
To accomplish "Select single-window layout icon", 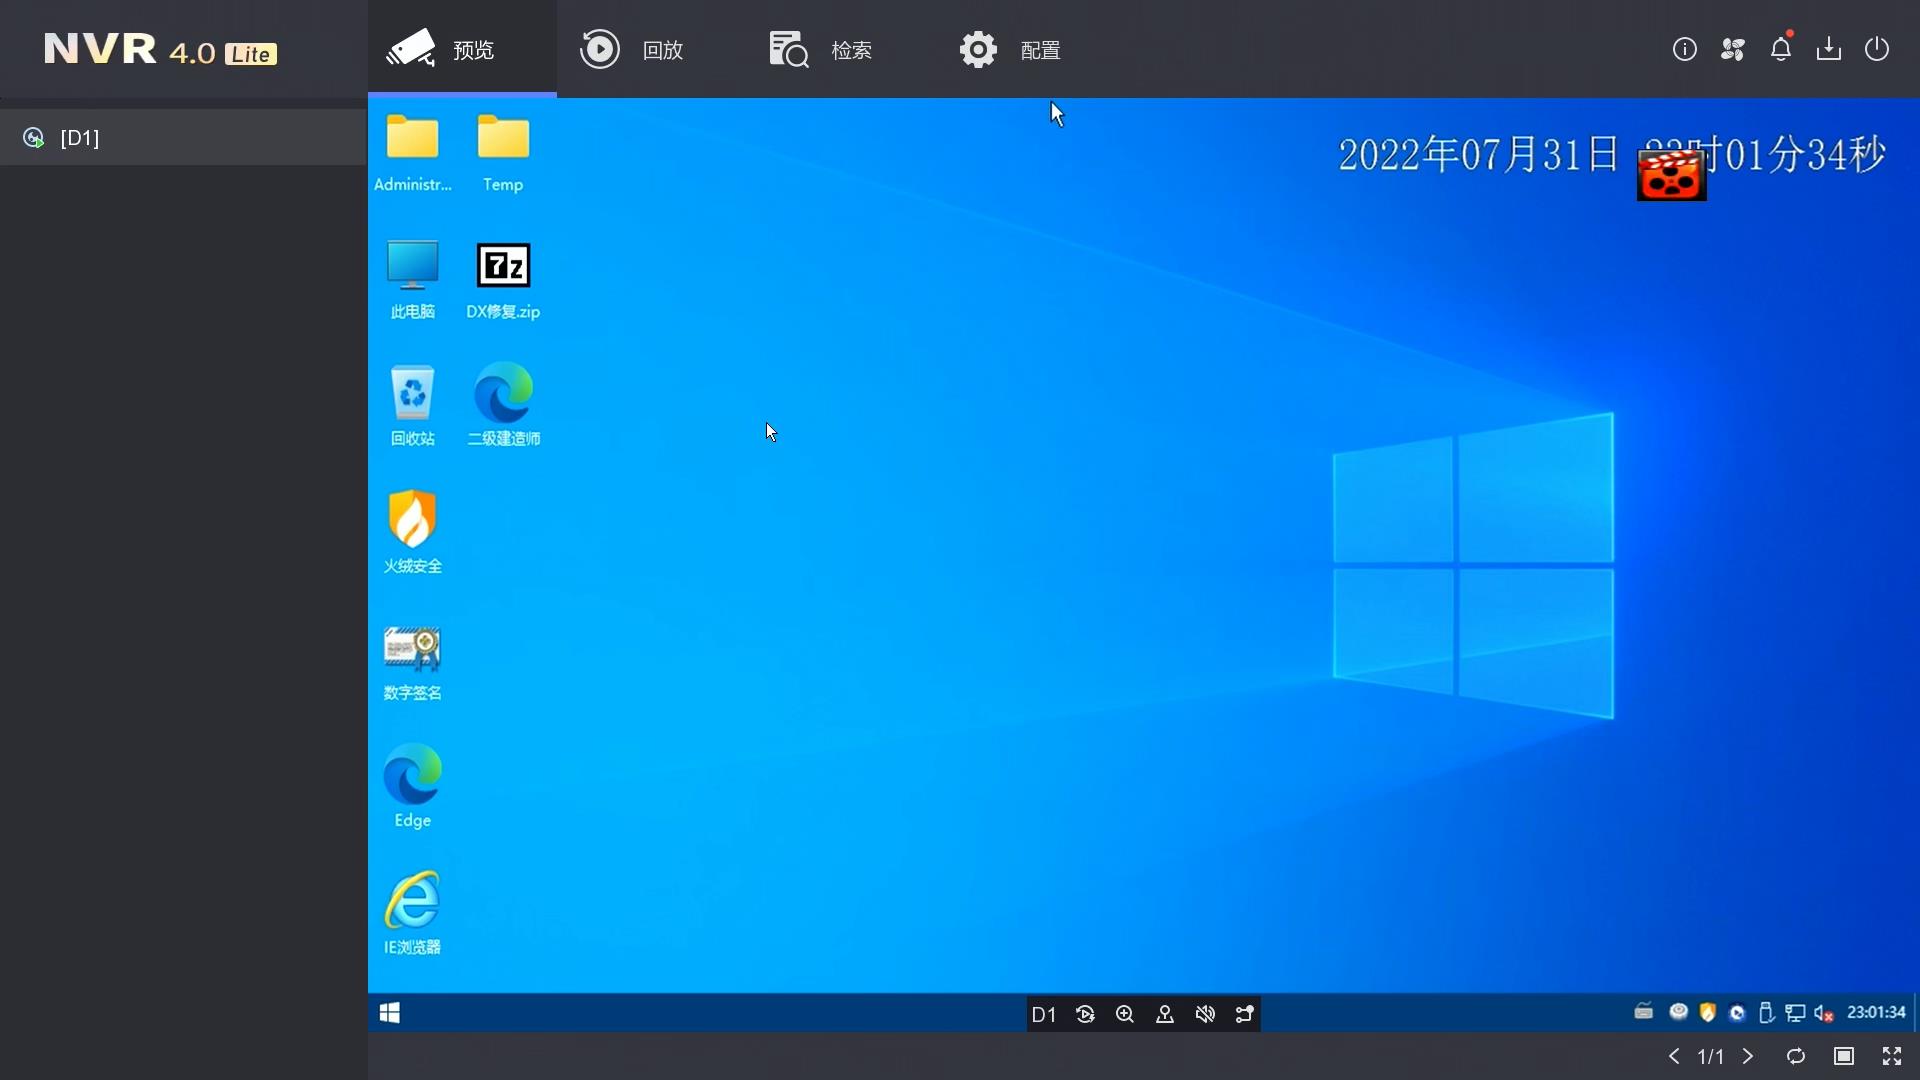I will (x=1844, y=1056).
